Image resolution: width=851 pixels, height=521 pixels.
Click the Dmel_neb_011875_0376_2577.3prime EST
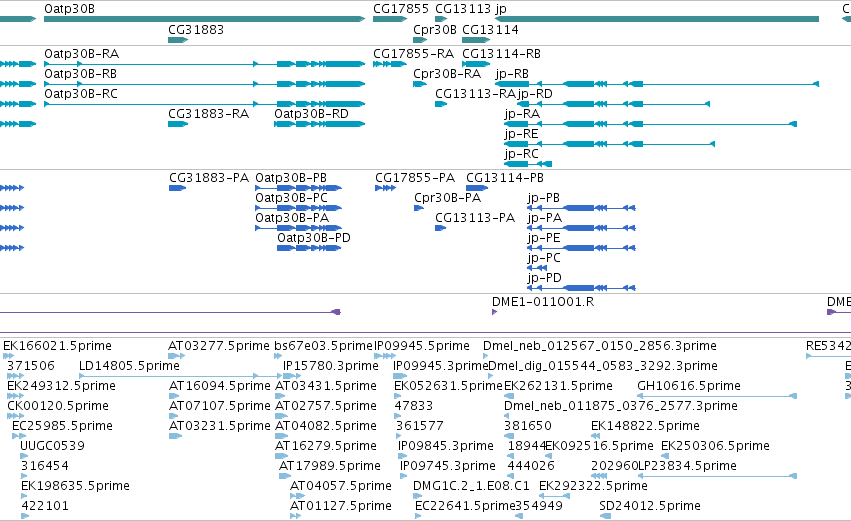[x=506, y=416]
